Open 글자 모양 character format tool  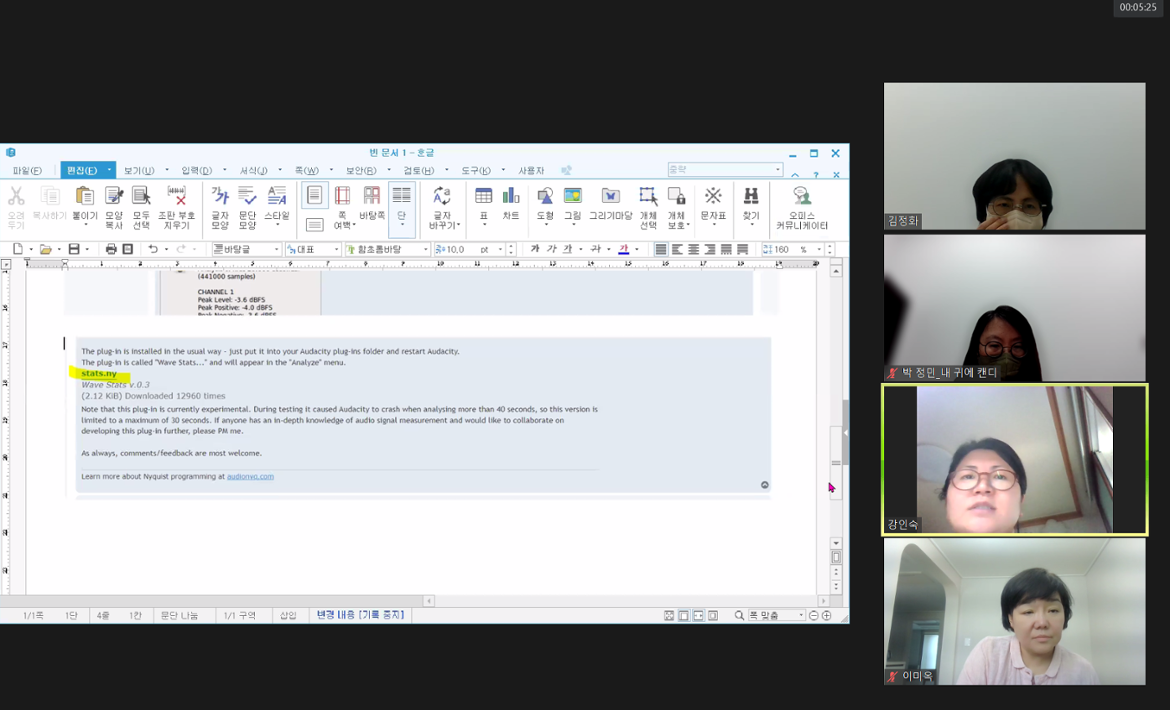[x=220, y=203]
